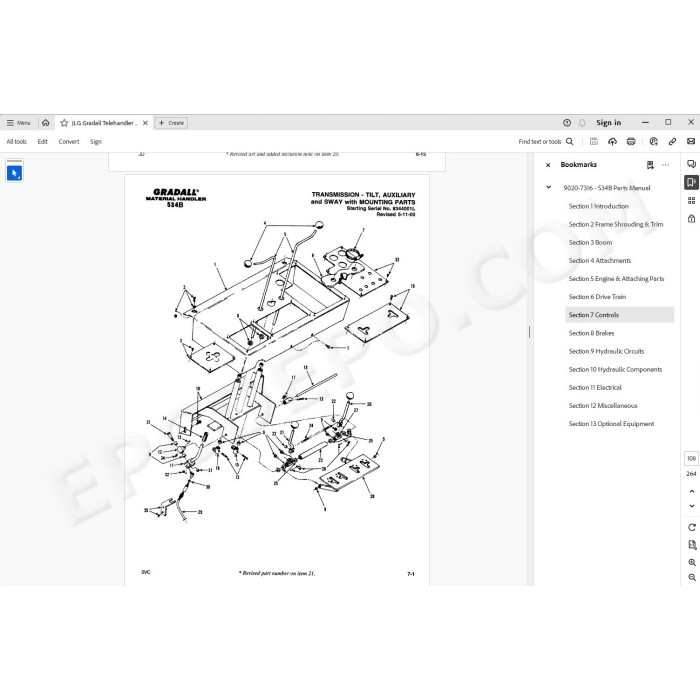Image resolution: width=700 pixels, height=700 pixels.
Task: Click the email envelope icon
Action: 691,142
